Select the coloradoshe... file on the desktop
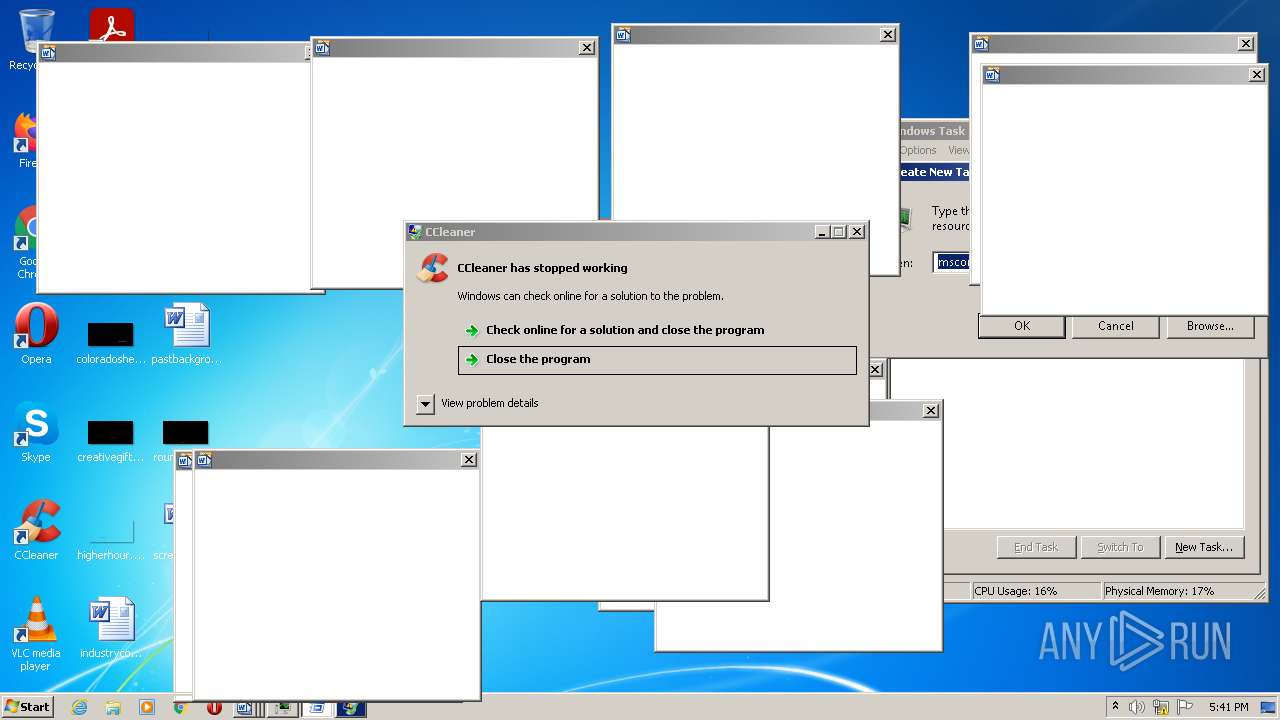Image resolution: width=1280 pixels, height=720 pixels. click(x=111, y=342)
